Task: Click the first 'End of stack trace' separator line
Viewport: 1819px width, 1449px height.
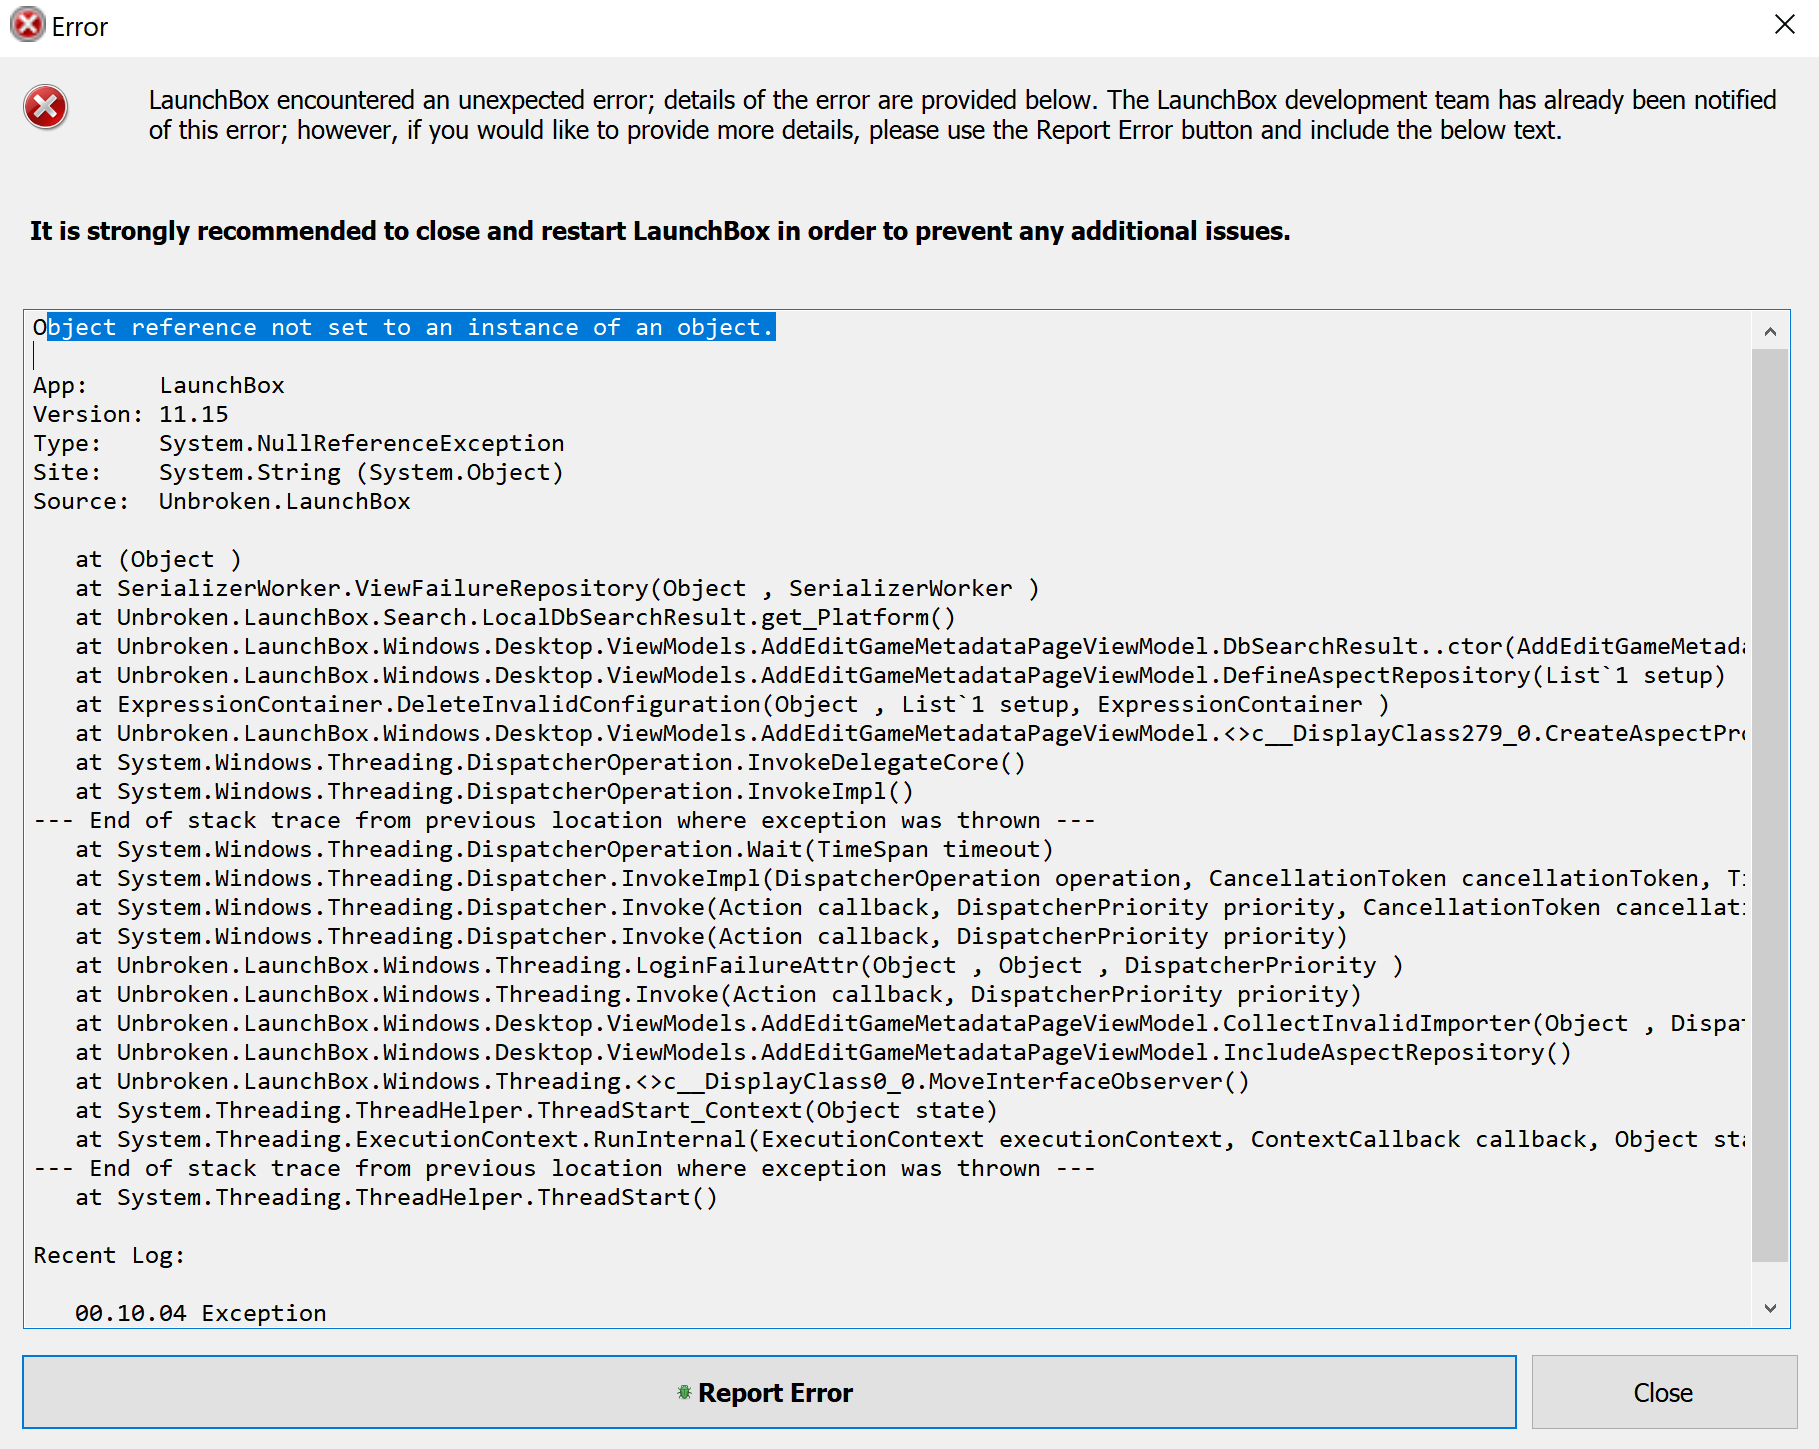Action: pos(564,820)
